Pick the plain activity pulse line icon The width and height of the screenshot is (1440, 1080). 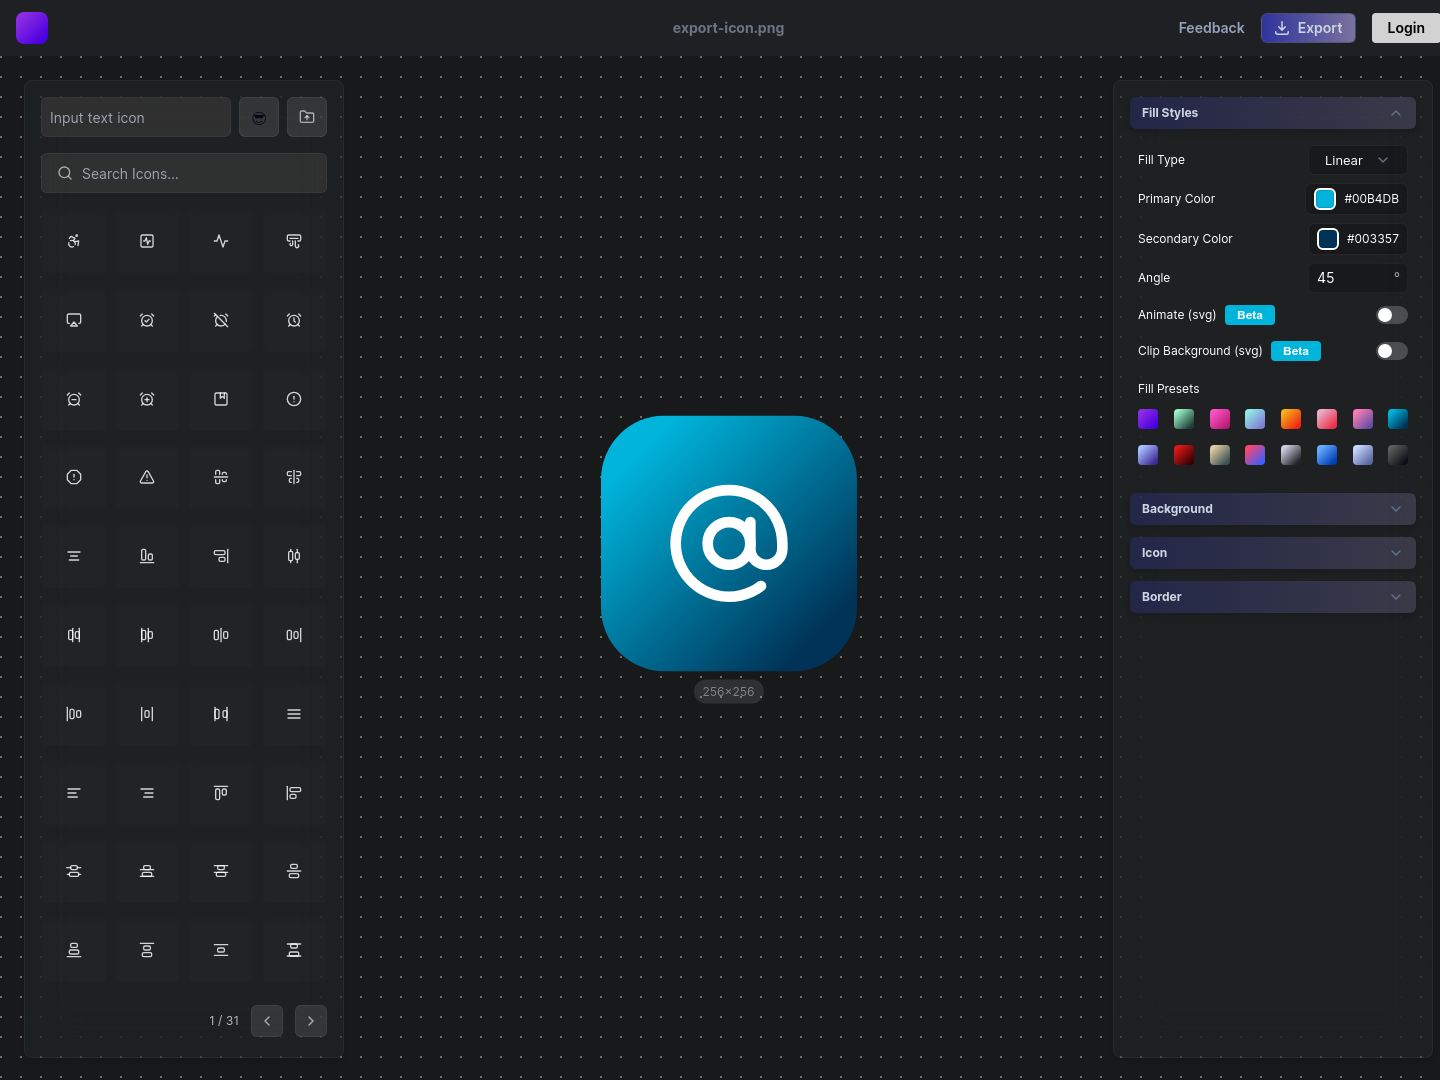221,241
